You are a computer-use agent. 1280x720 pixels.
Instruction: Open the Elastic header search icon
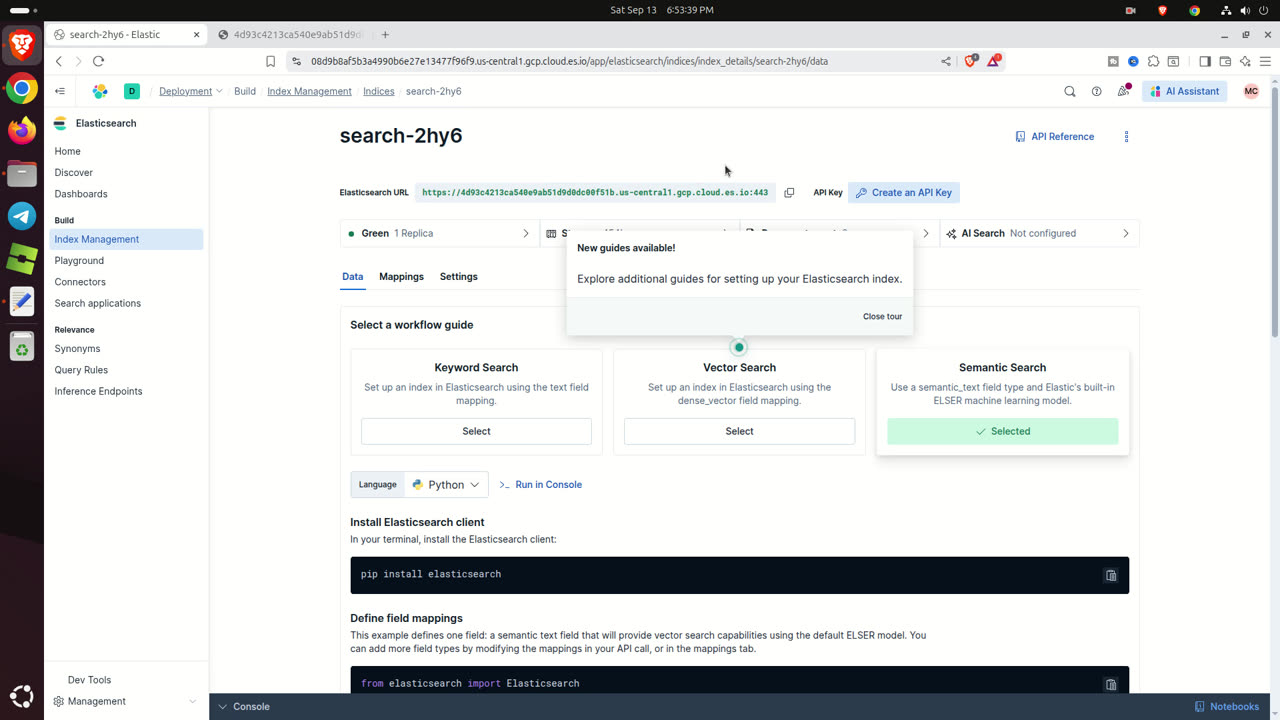coord(1070,91)
